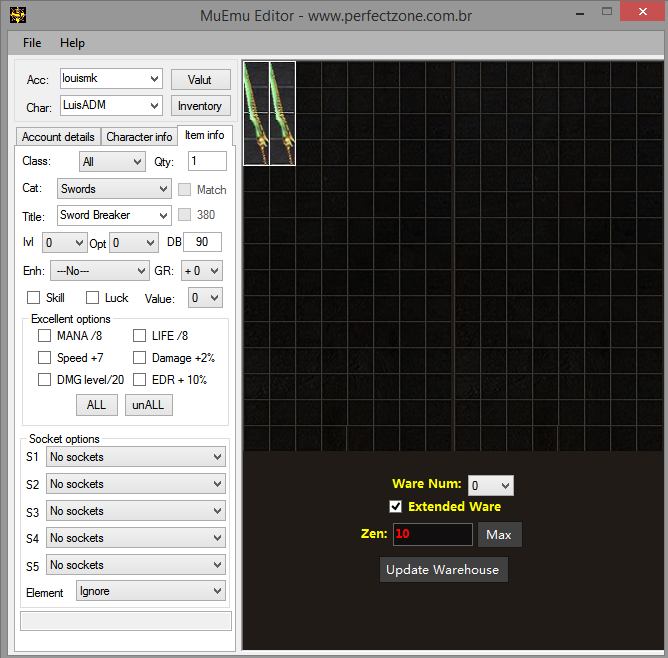Open the Class dropdown
The image size is (668, 658).
pyautogui.click(x=112, y=162)
